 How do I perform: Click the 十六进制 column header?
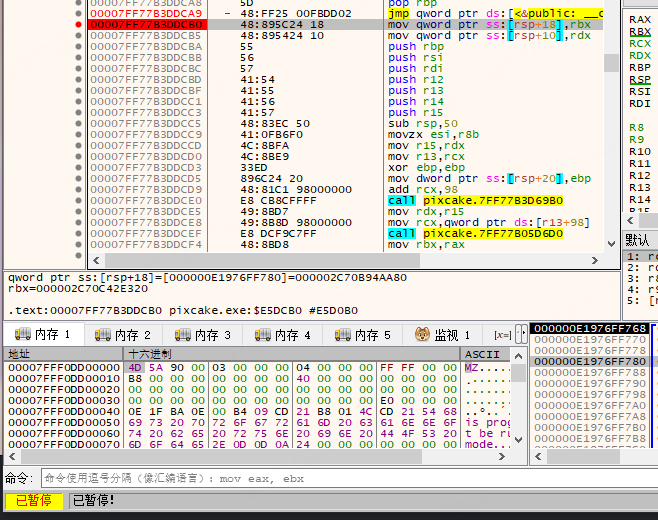coord(292,354)
